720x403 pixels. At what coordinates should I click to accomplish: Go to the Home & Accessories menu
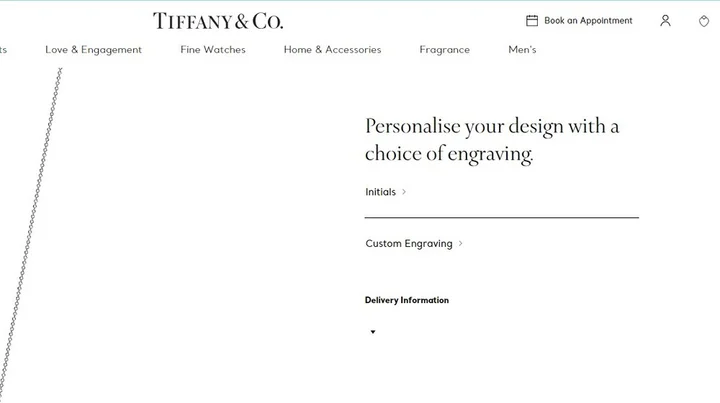332,50
